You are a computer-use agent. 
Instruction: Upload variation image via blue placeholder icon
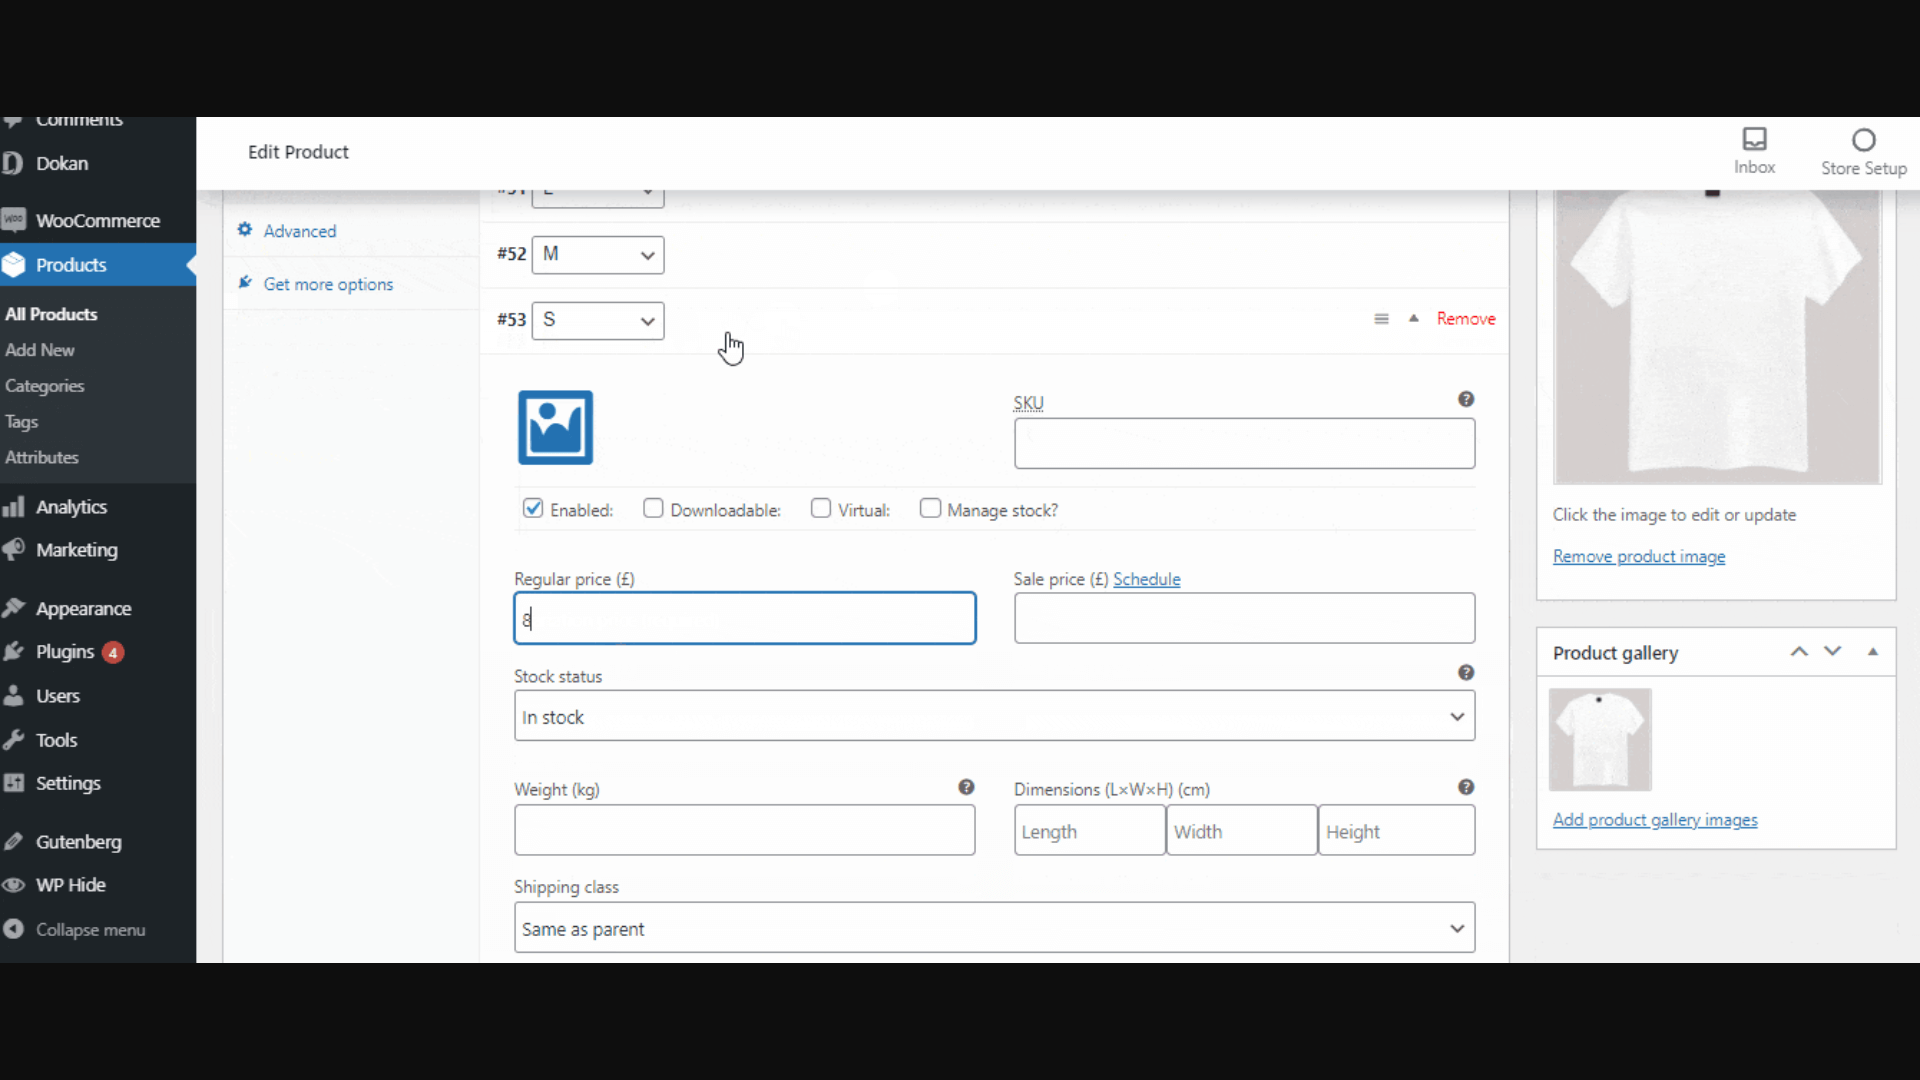click(555, 427)
